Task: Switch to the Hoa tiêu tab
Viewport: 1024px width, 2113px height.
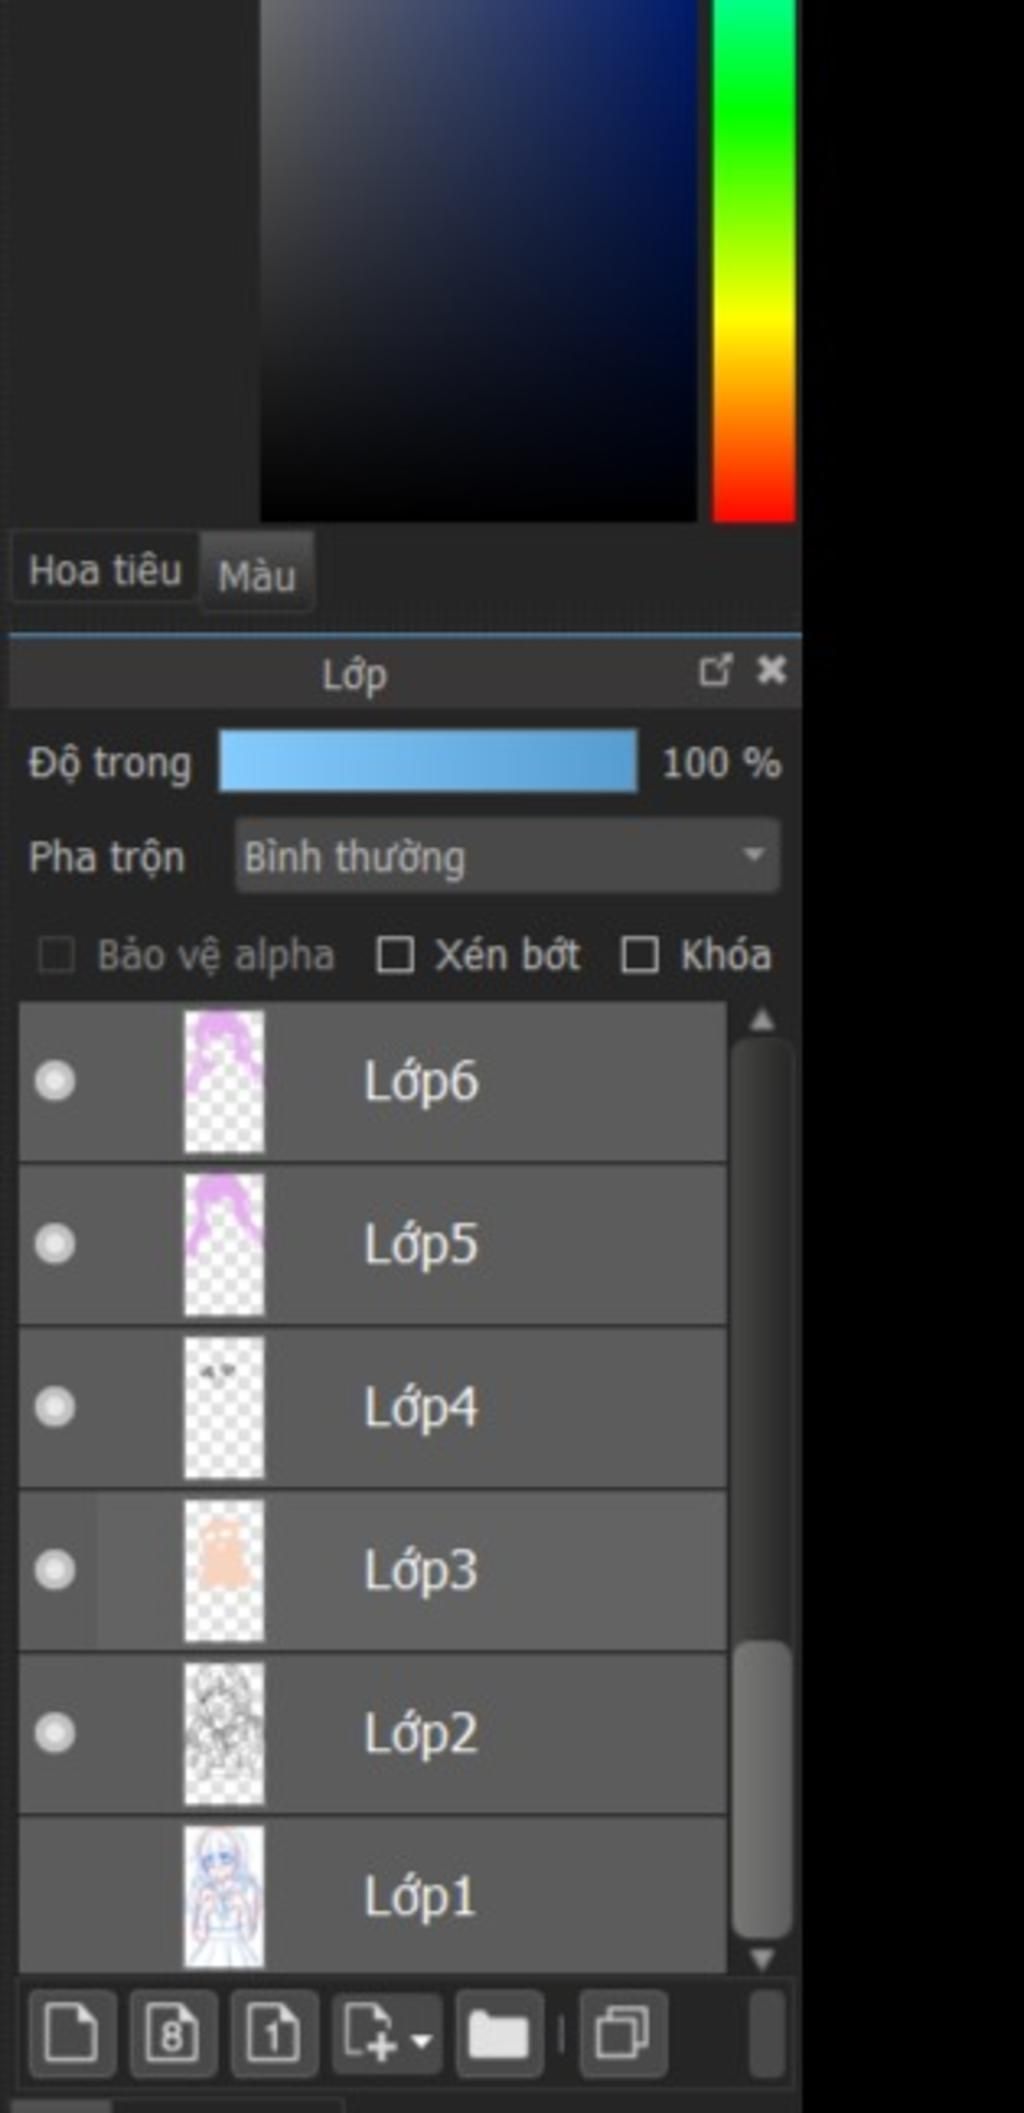Action: [105, 571]
